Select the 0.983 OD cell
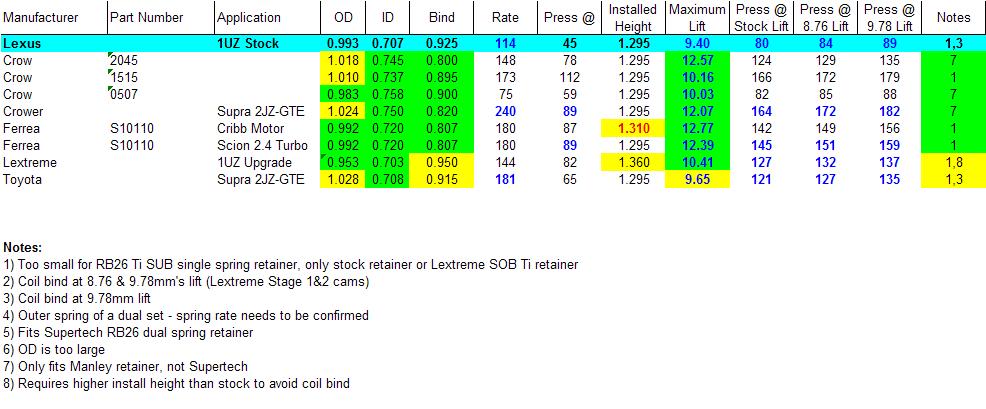This screenshot has height=409, width=986. [342, 95]
